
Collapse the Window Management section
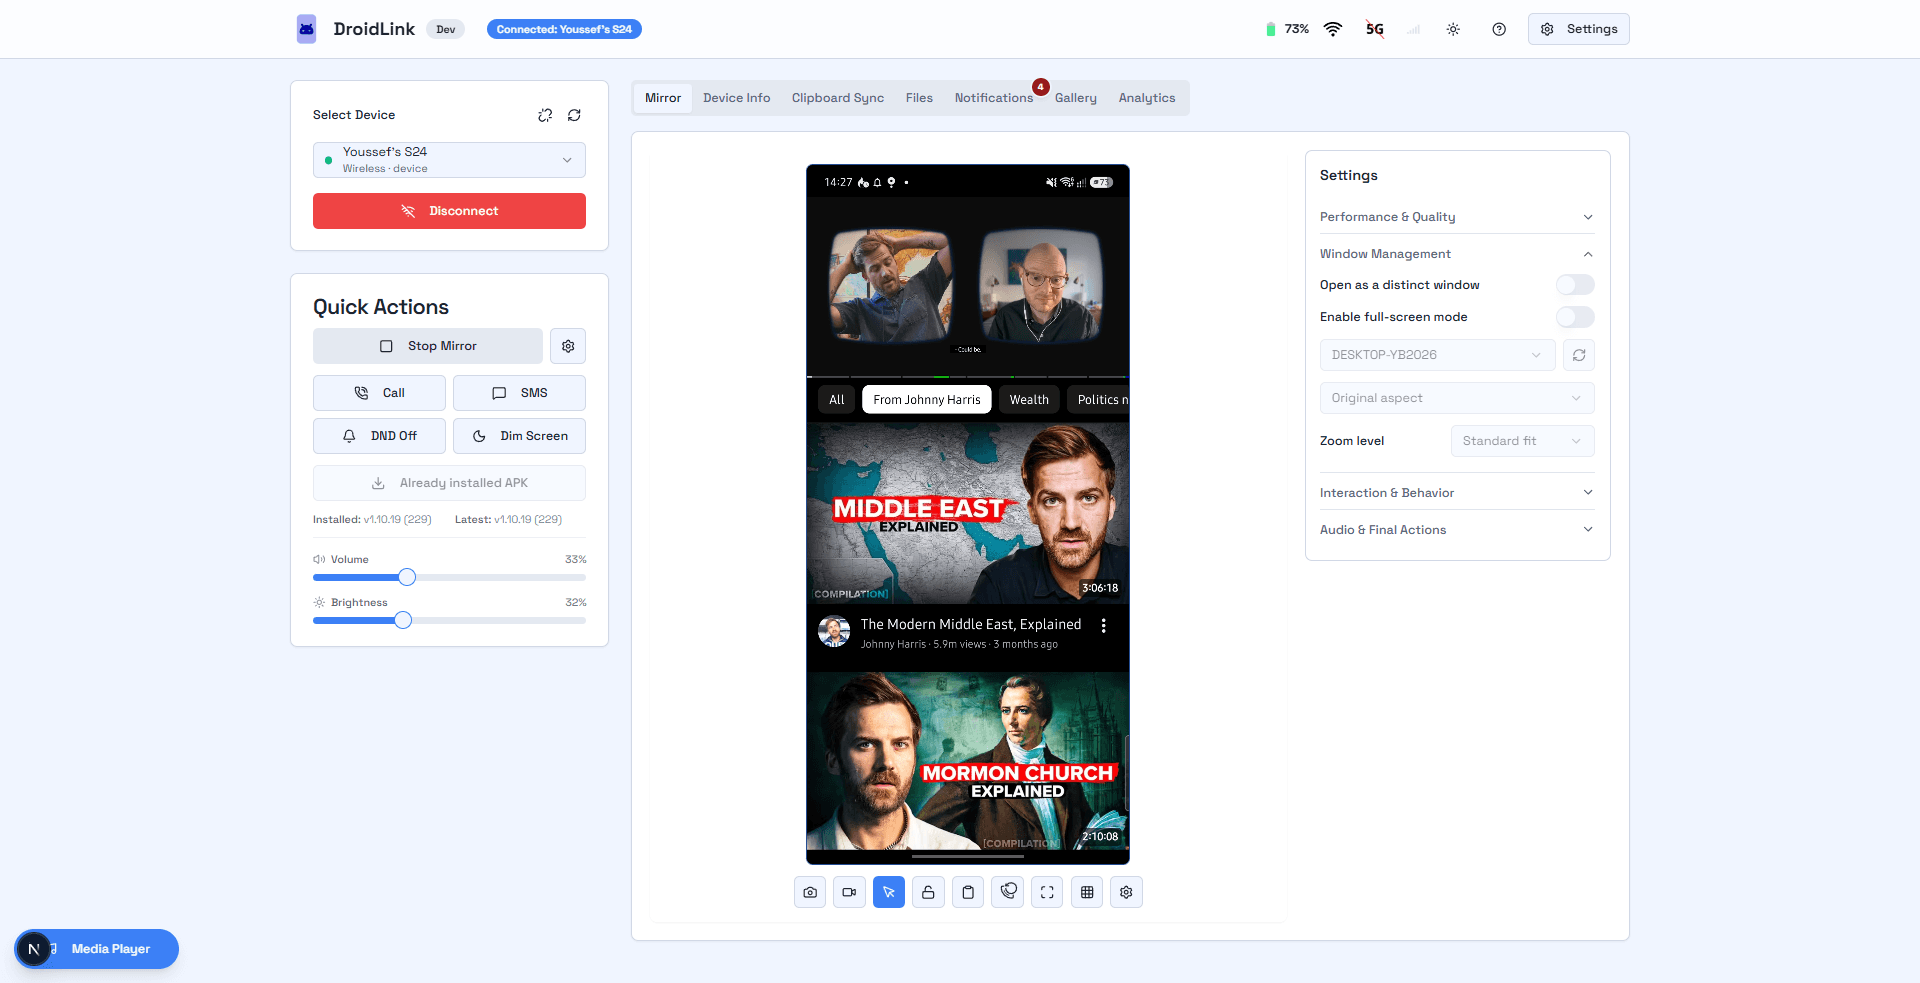pyautogui.click(x=1457, y=254)
